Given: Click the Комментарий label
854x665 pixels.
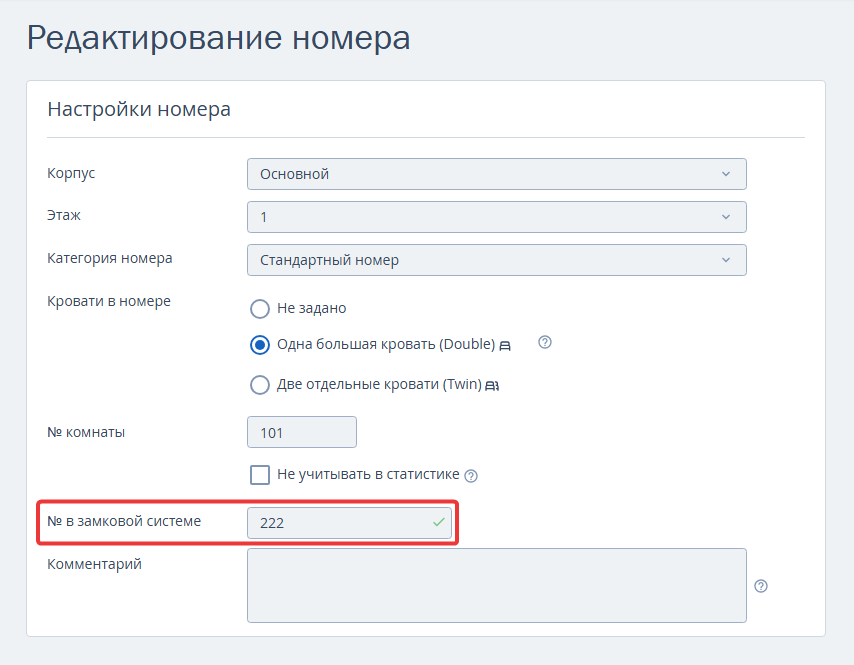Looking at the screenshot, I should click(x=94, y=564).
